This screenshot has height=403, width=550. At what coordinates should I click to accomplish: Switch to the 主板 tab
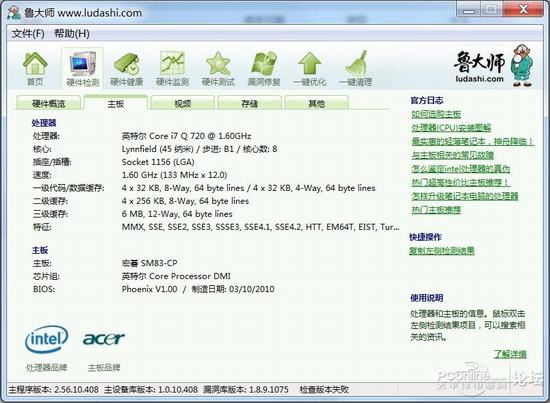(x=115, y=103)
